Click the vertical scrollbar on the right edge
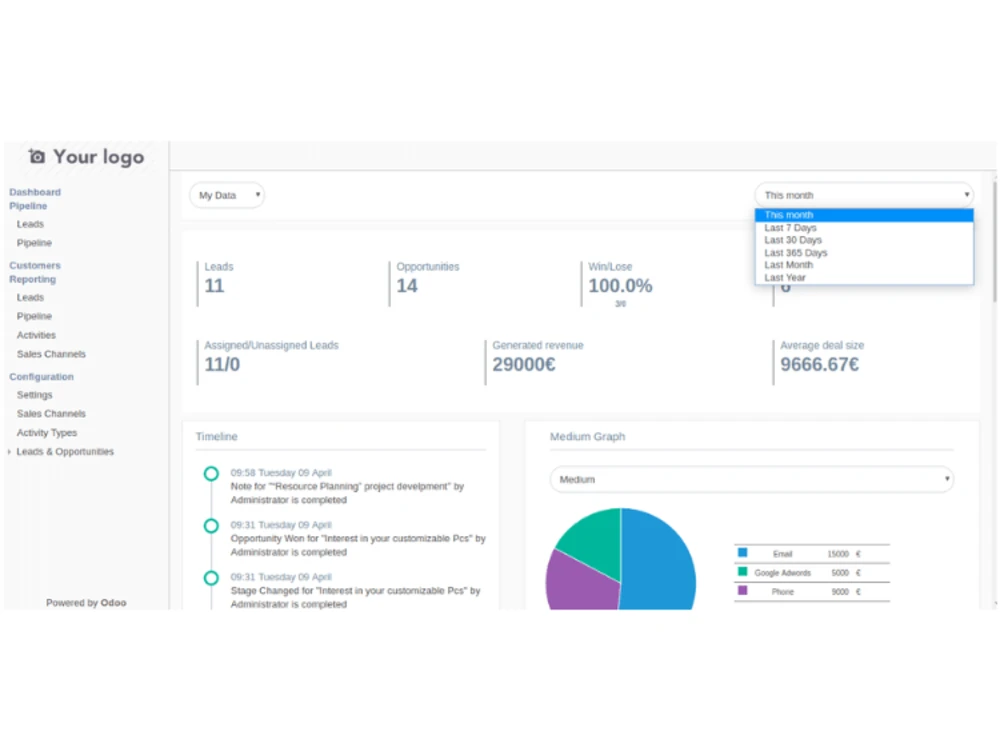This screenshot has height=751, width=1000. 995,242
